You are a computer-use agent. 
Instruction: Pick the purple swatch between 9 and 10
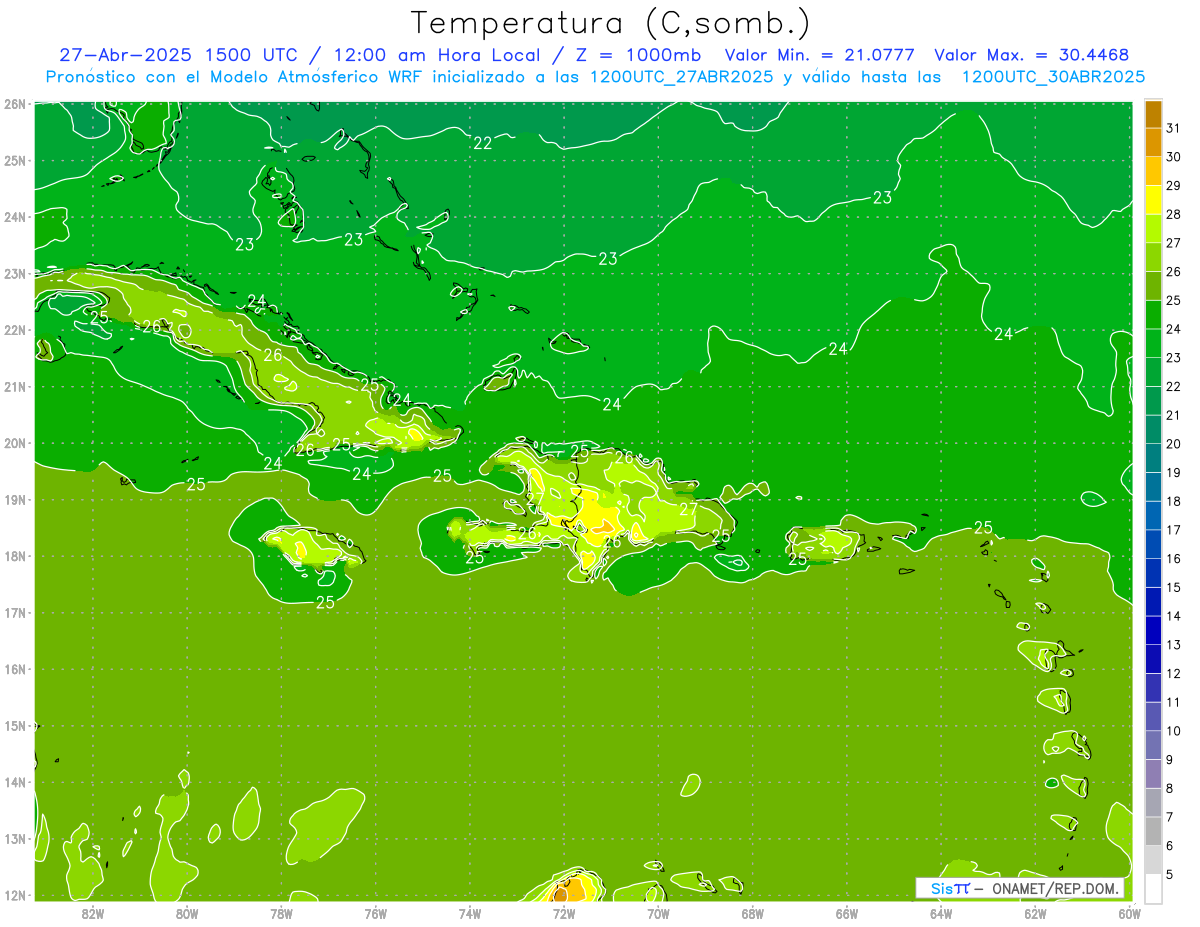point(1153,745)
